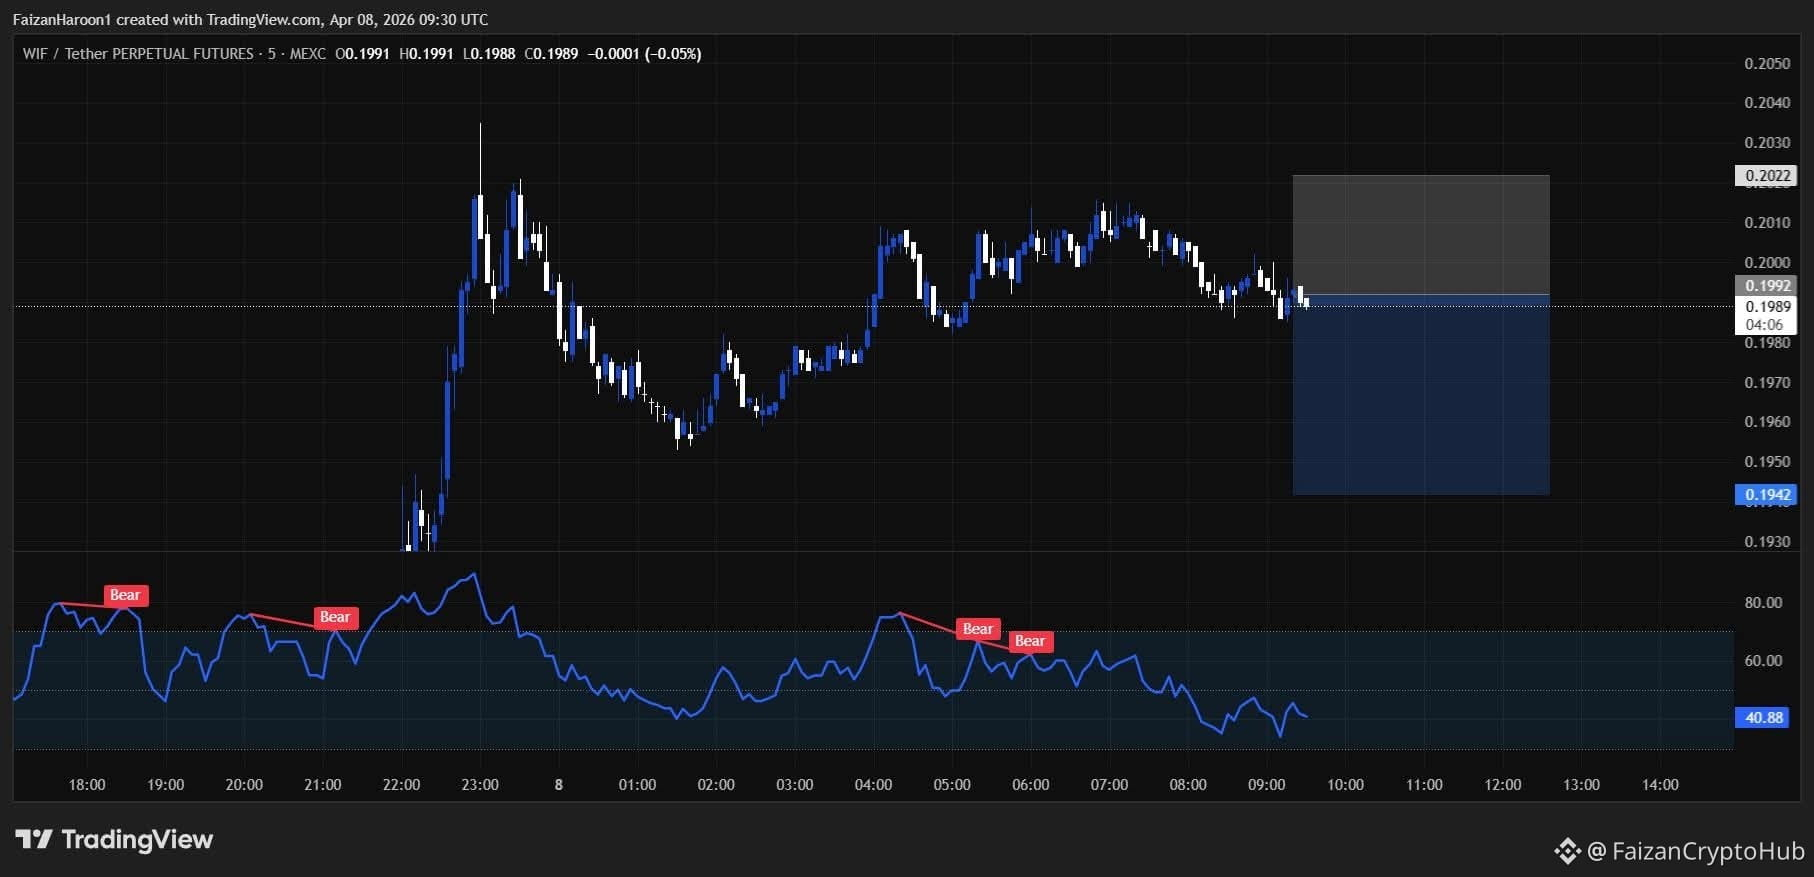Click the high value H0.1991
Image resolution: width=1814 pixels, height=877 pixels.
click(426, 54)
